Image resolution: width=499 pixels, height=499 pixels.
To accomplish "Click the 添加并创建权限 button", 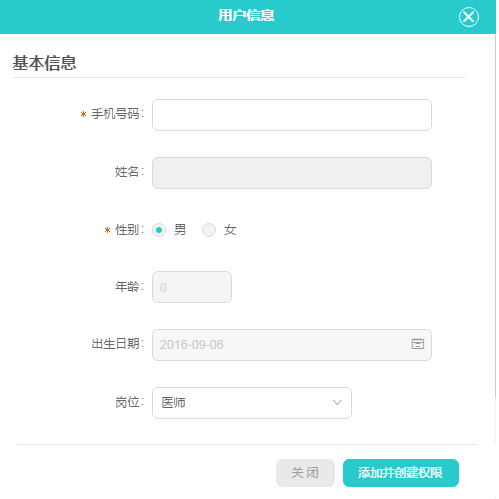I will coord(401,473).
